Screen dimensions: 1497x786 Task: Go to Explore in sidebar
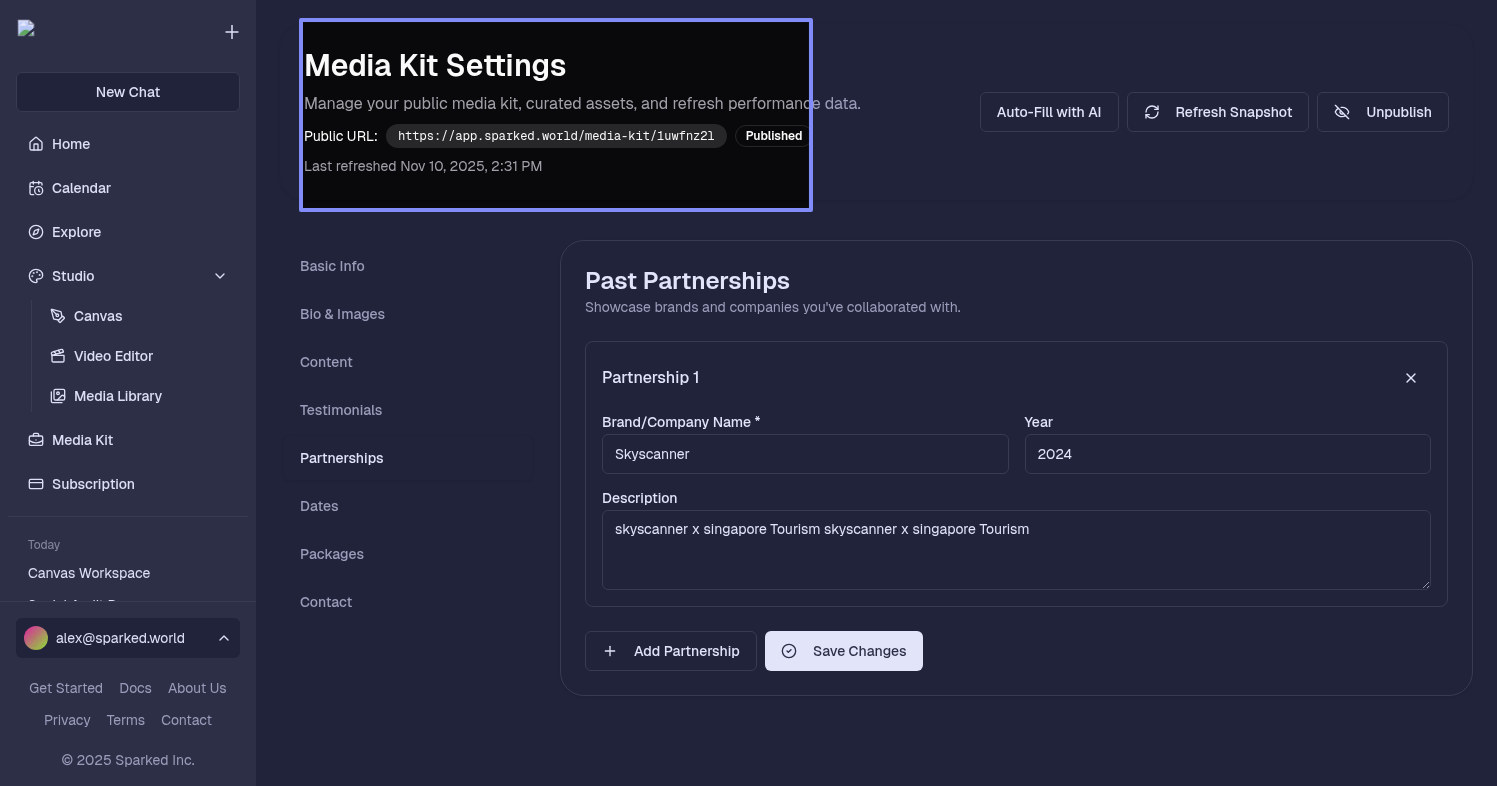(x=76, y=232)
